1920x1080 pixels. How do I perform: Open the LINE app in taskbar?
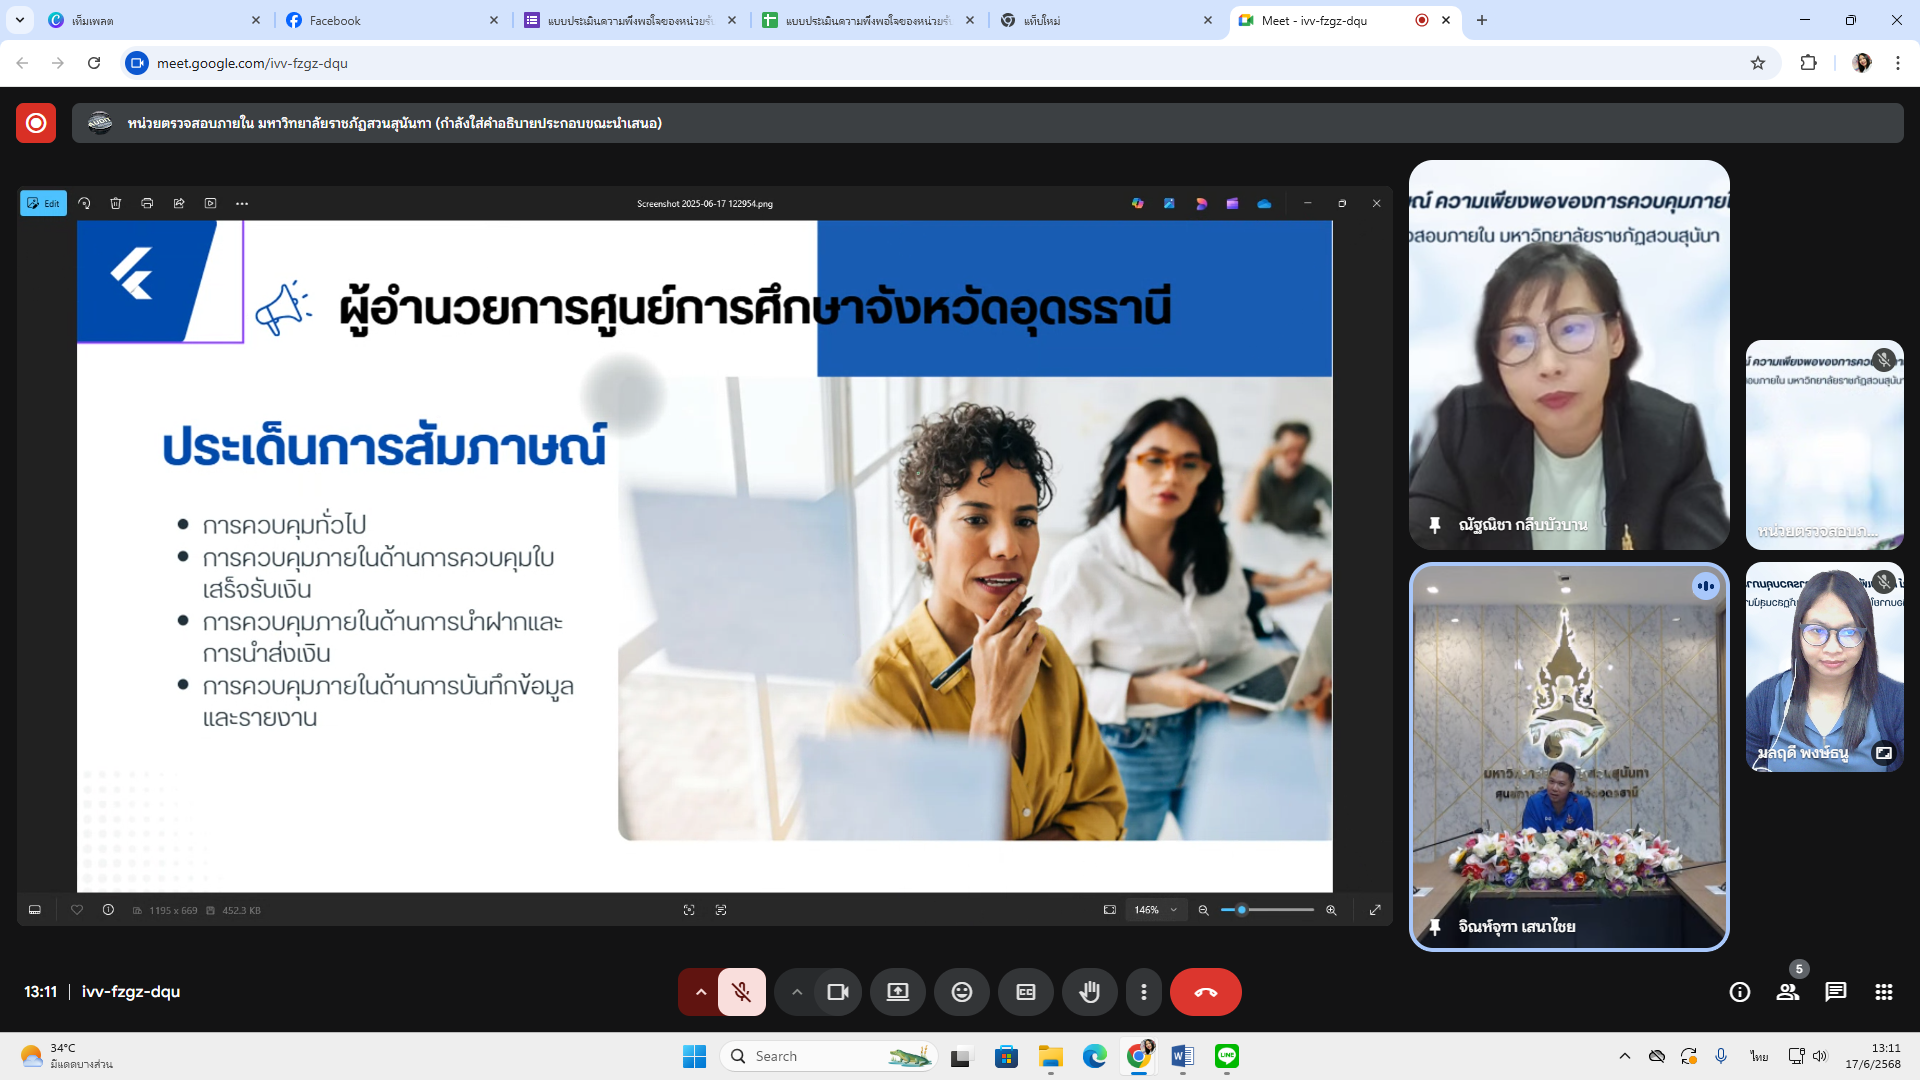point(1226,1056)
